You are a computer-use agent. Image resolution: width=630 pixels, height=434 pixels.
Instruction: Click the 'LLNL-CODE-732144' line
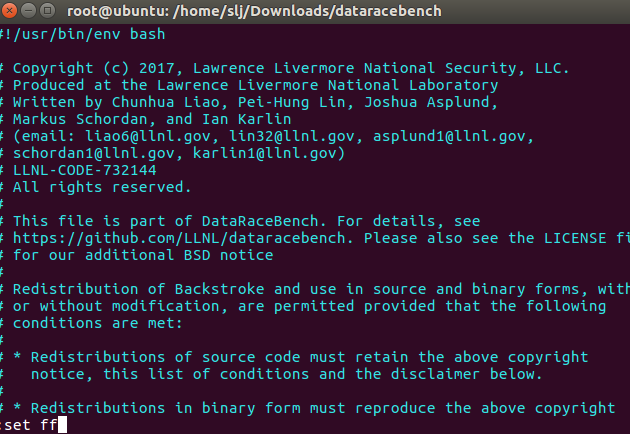click(x=78, y=170)
